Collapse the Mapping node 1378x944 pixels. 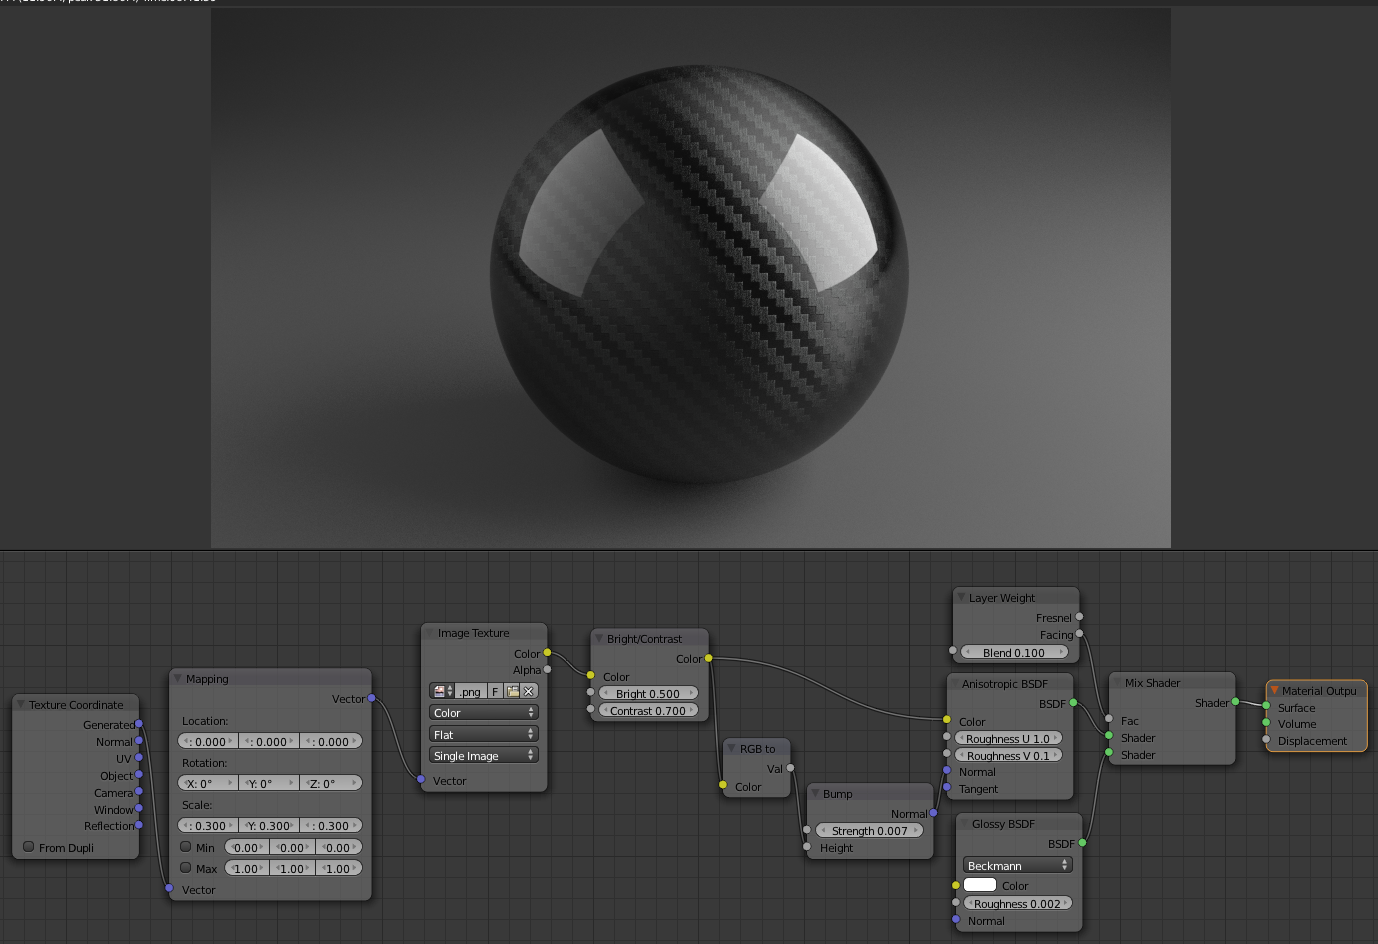(178, 678)
